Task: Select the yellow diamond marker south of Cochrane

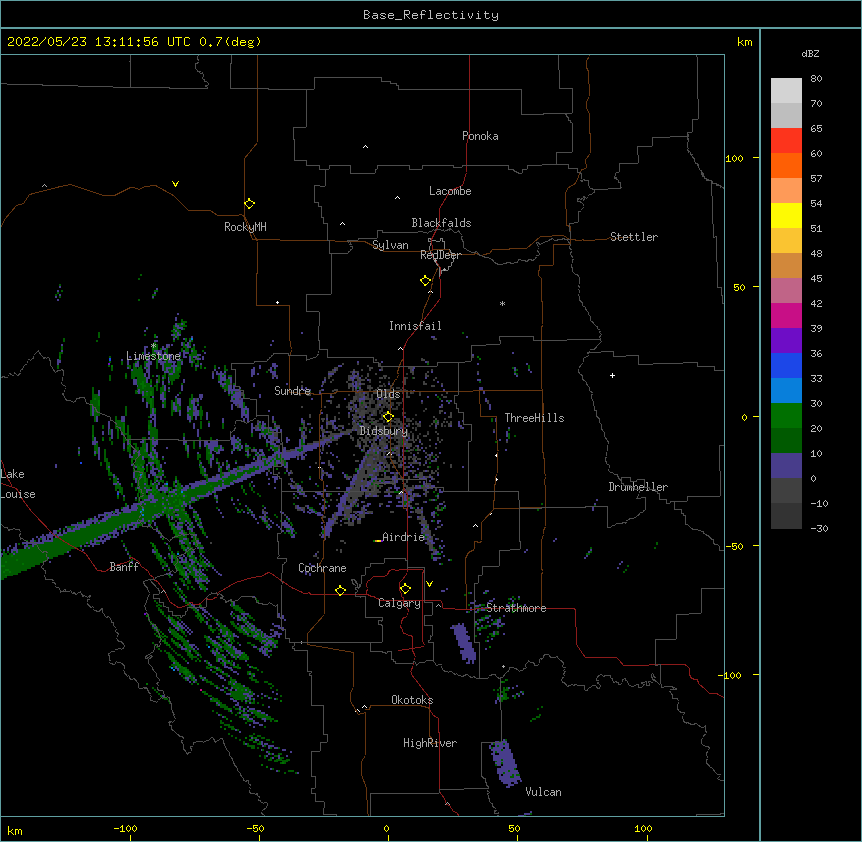Action: tap(340, 590)
